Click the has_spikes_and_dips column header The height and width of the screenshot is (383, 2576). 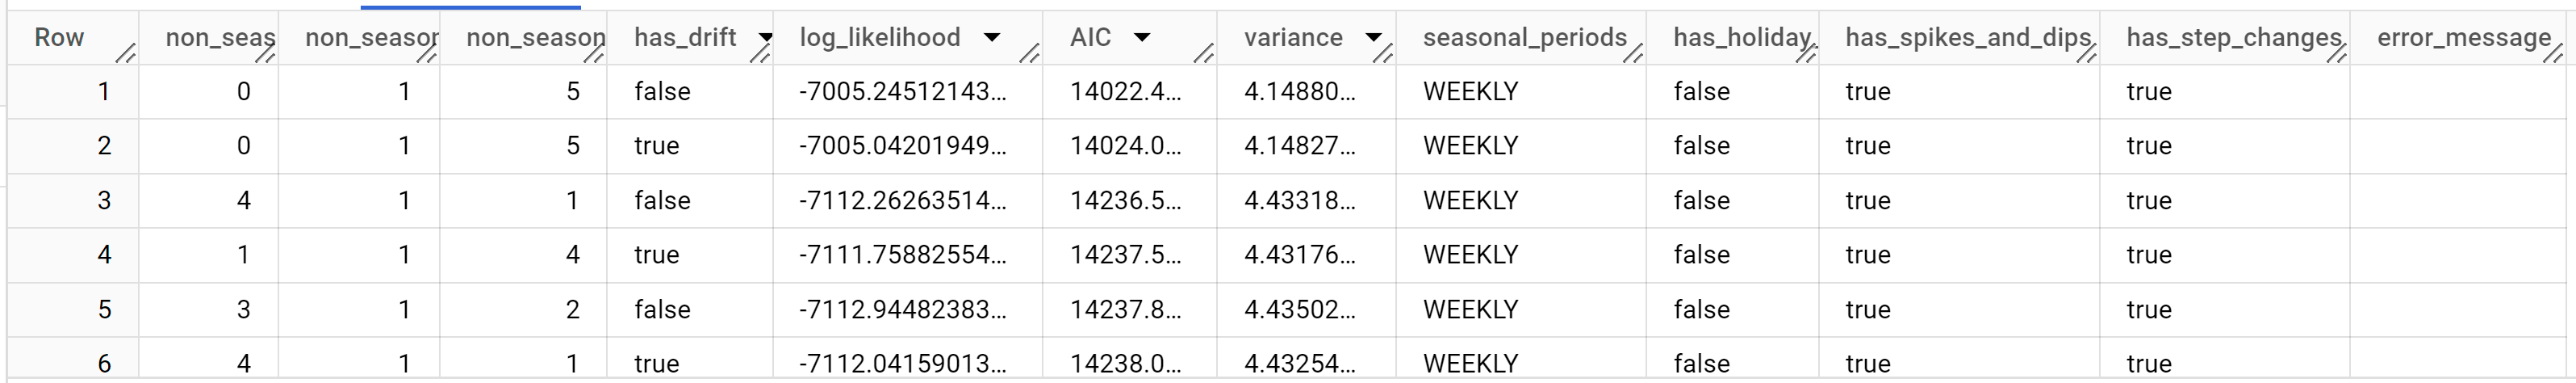pyautogui.click(x=1967, y=38)
